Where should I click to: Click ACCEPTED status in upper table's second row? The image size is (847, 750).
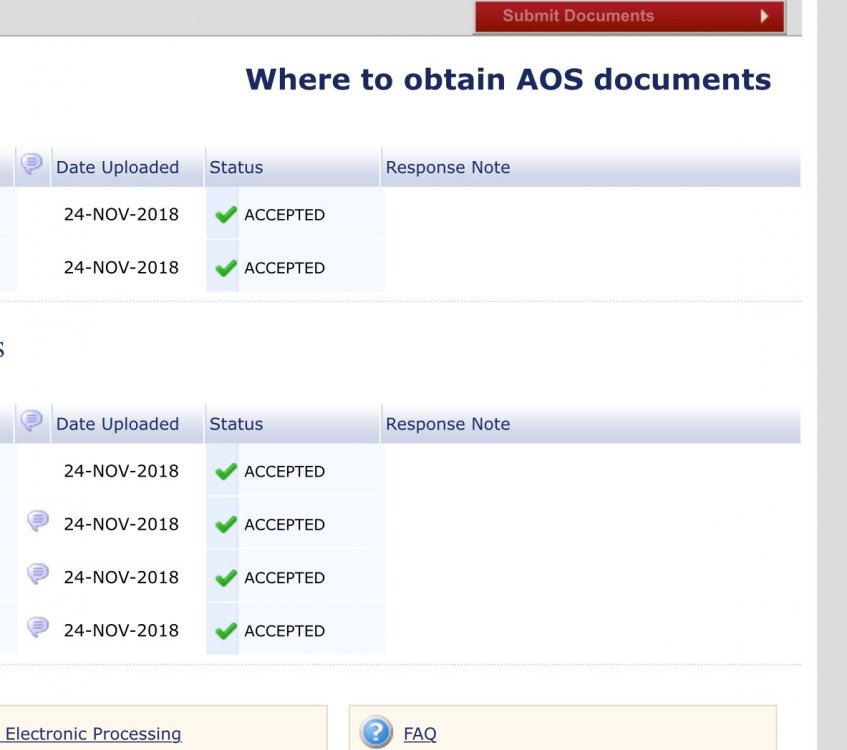click(284, 268)
